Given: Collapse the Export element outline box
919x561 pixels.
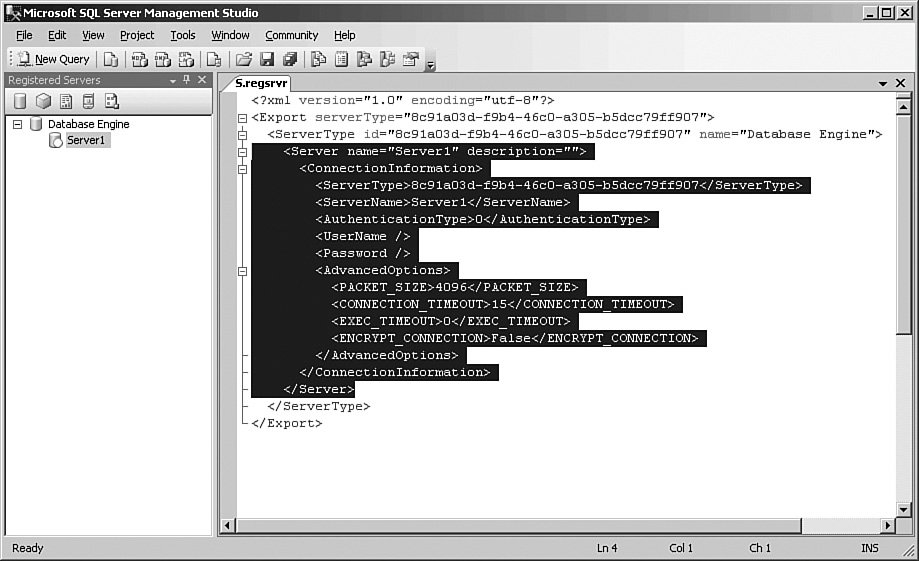Looking at the screenshot, I should pyautogui.click(x=242, y=118).
